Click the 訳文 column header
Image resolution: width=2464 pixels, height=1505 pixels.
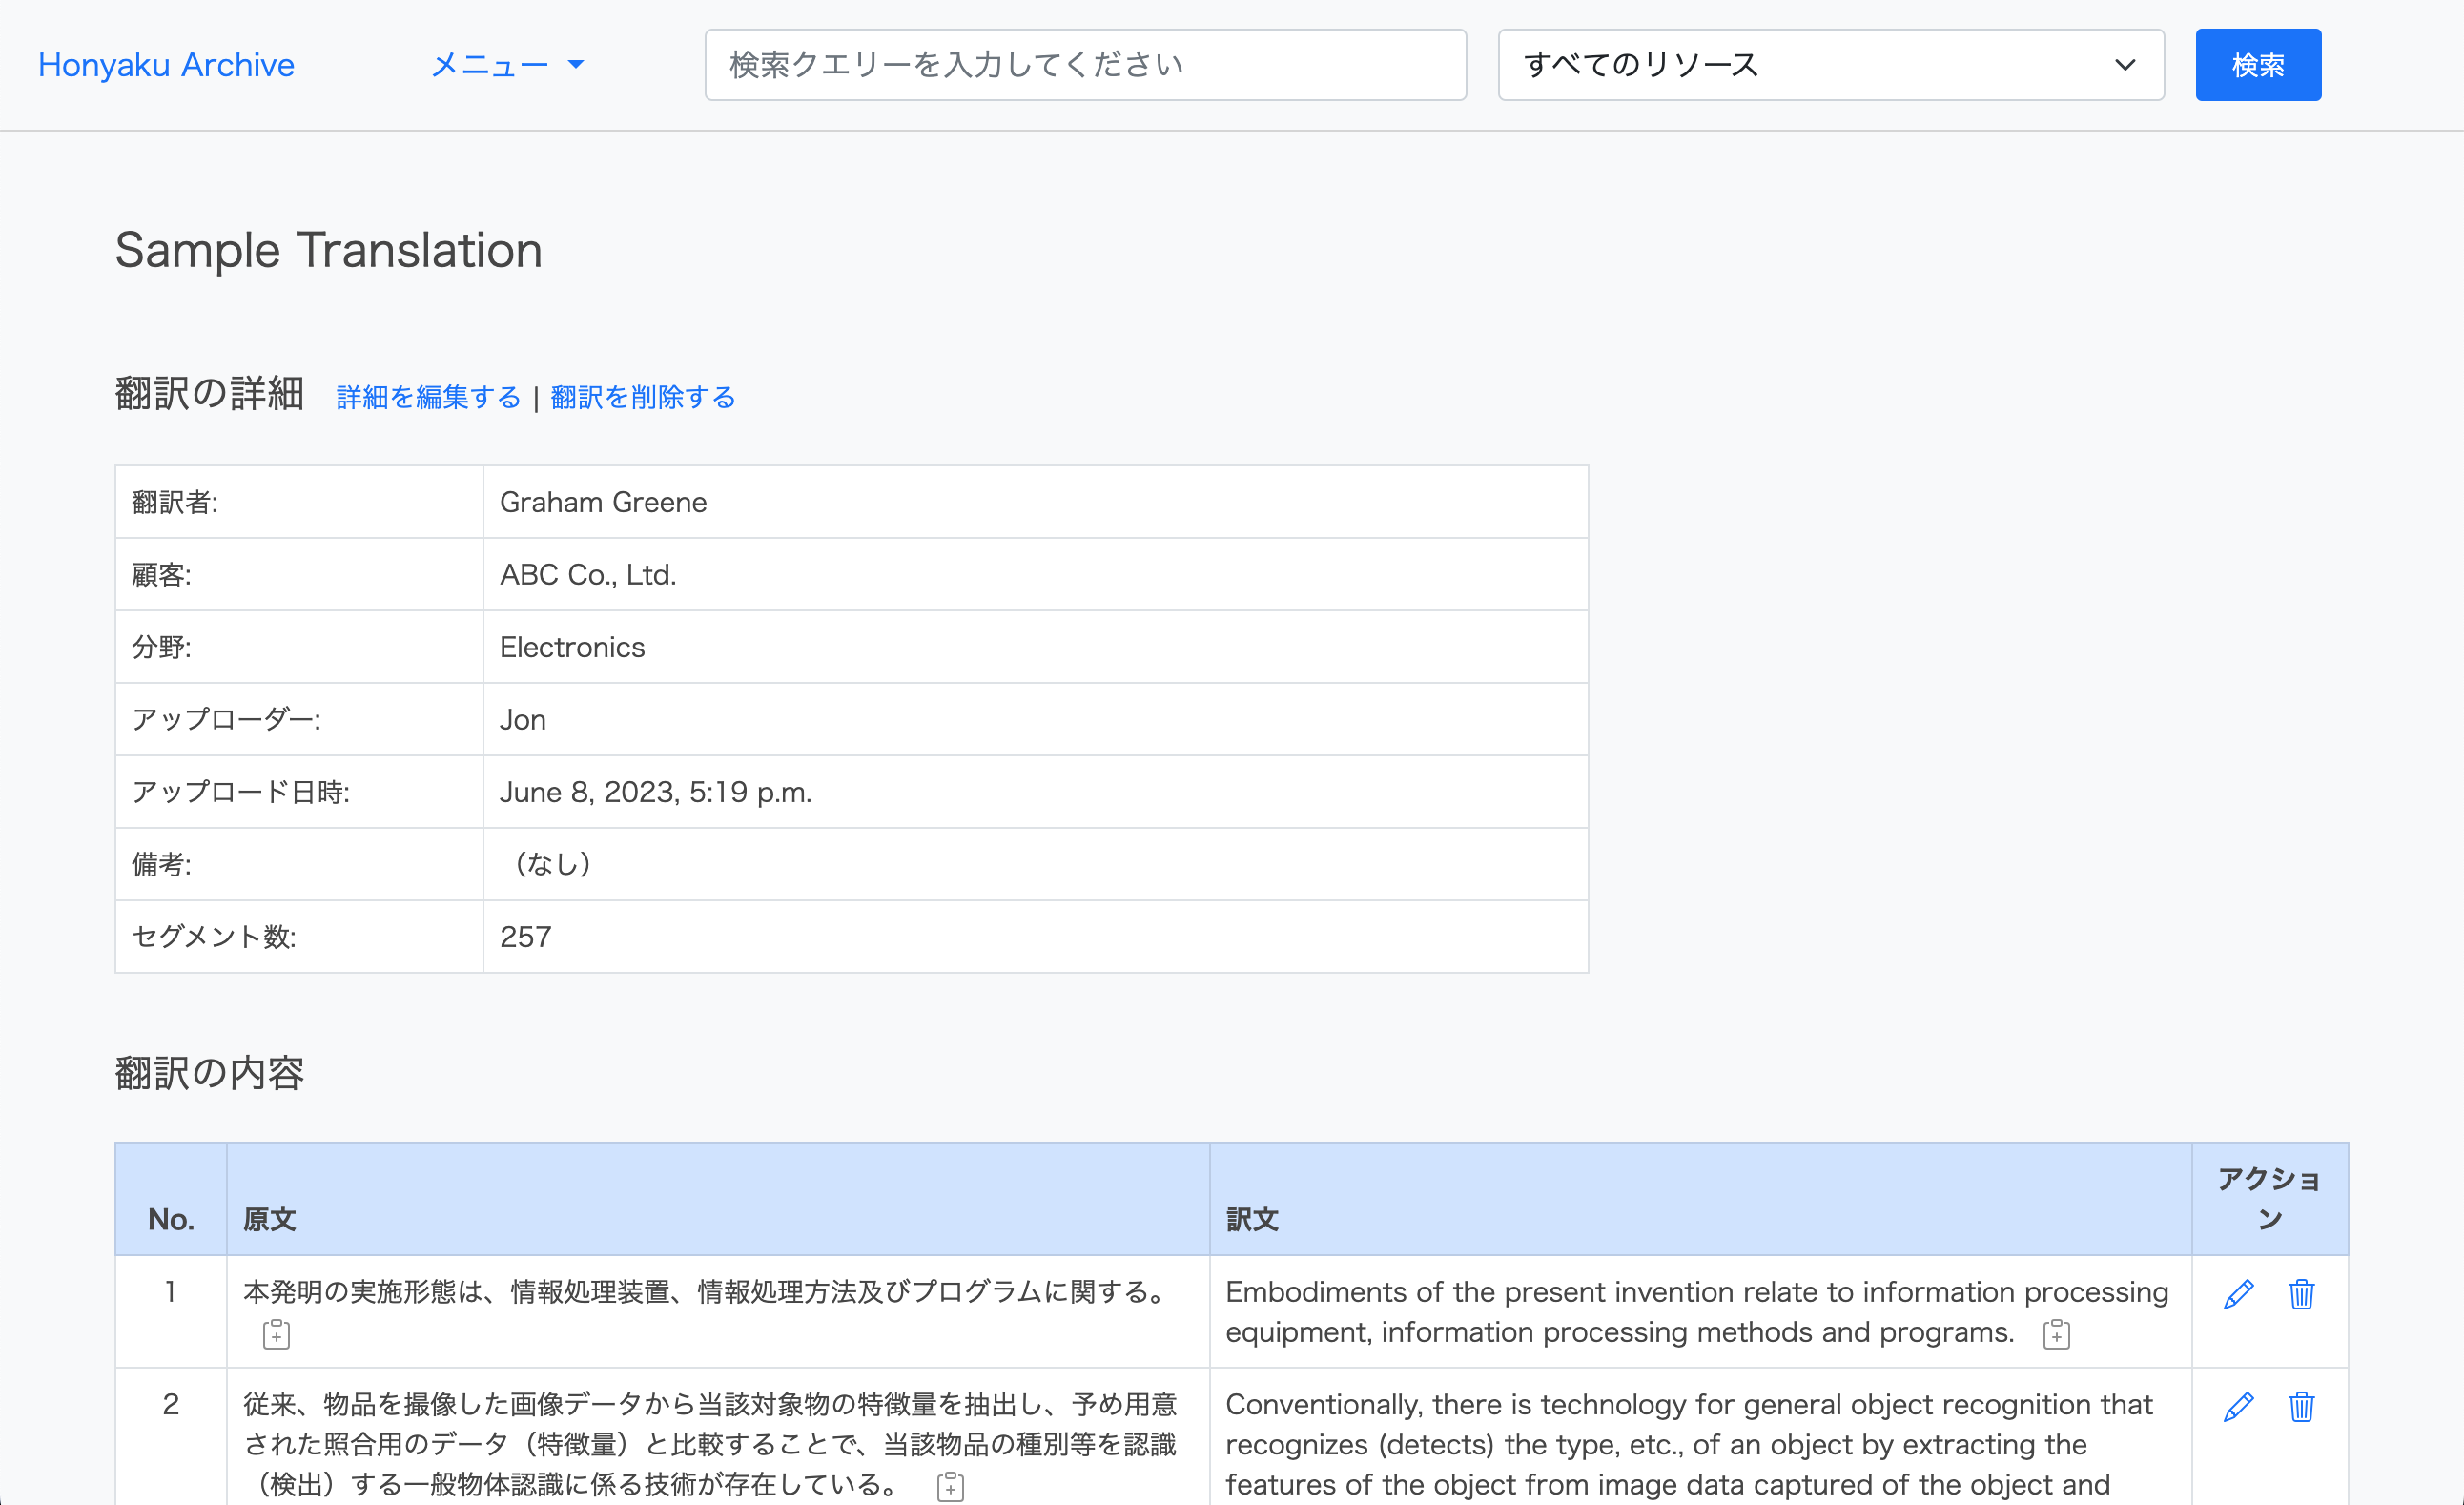pos(1252,1219)
